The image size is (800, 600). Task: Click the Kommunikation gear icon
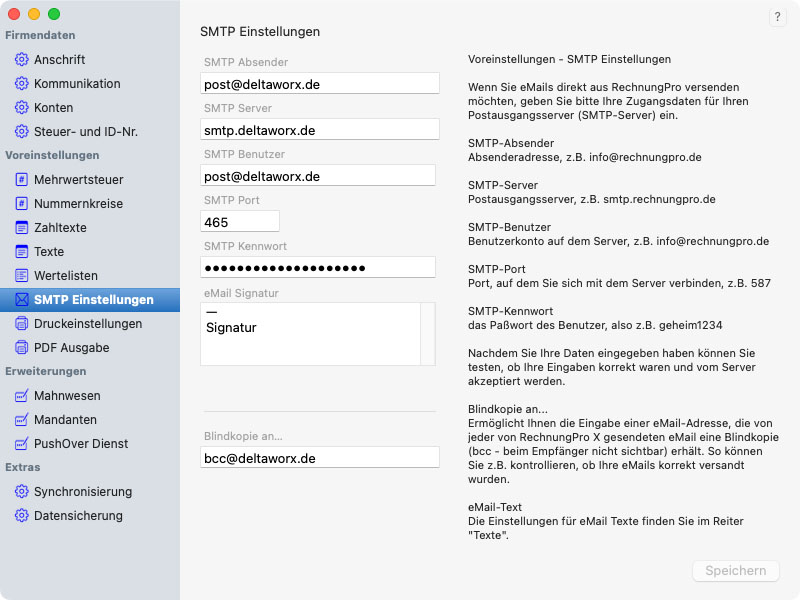(x=22, y=84)
